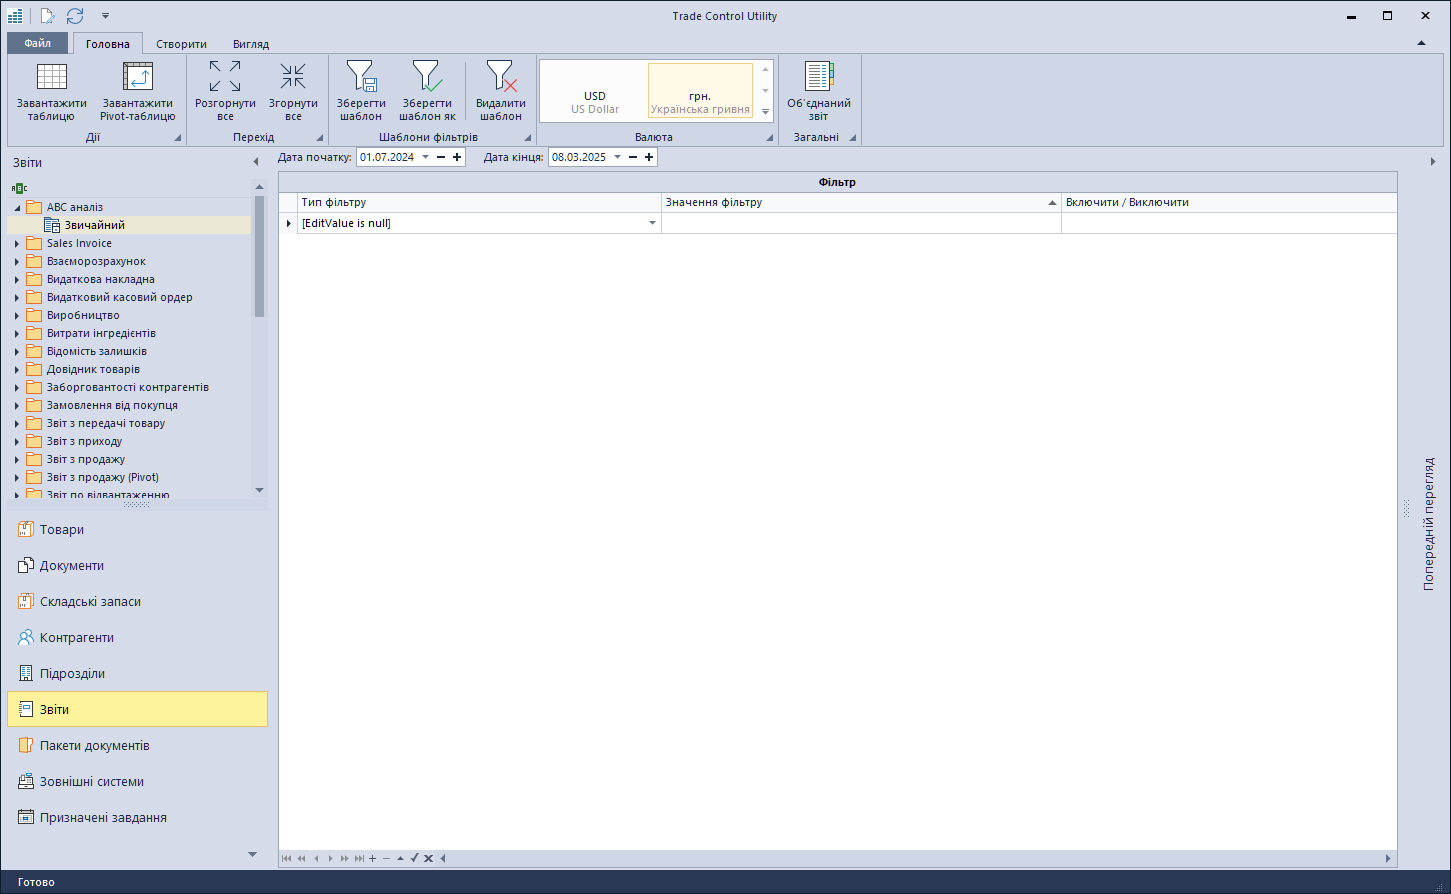Decrease the Дата кінця with minus
1451x894 pixels.
point(632,157)
